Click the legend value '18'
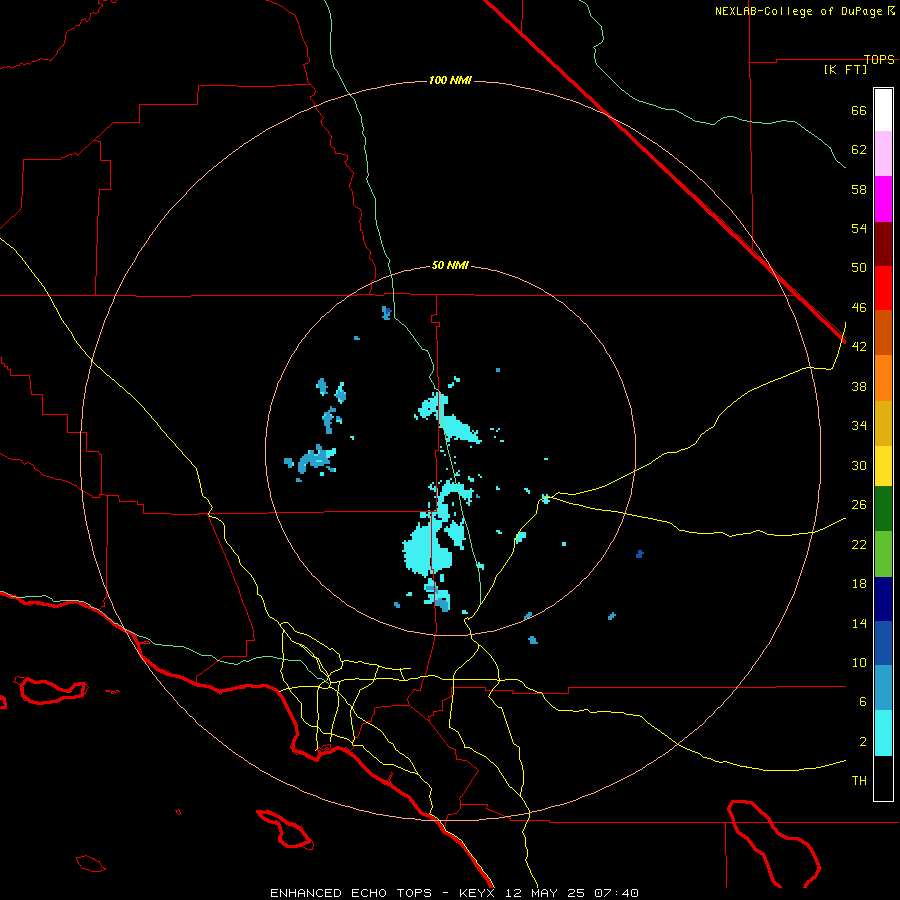This screenshot has height=900, width=900. tap(859, 584)
